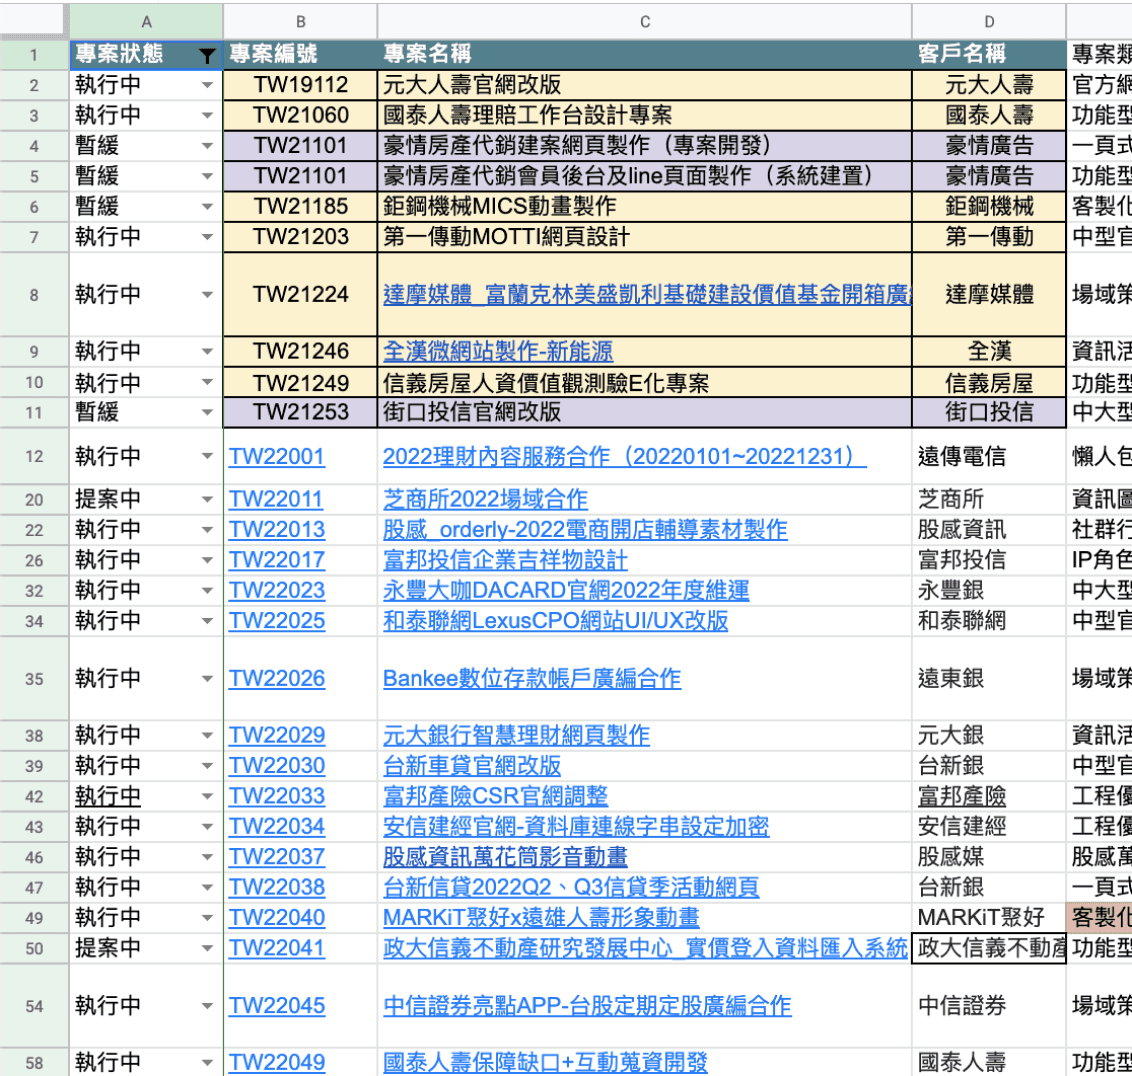The width and height of the screenshot is (1132, 1076).
Task: Open the TW22037 project number link
Action: [277, 857]
